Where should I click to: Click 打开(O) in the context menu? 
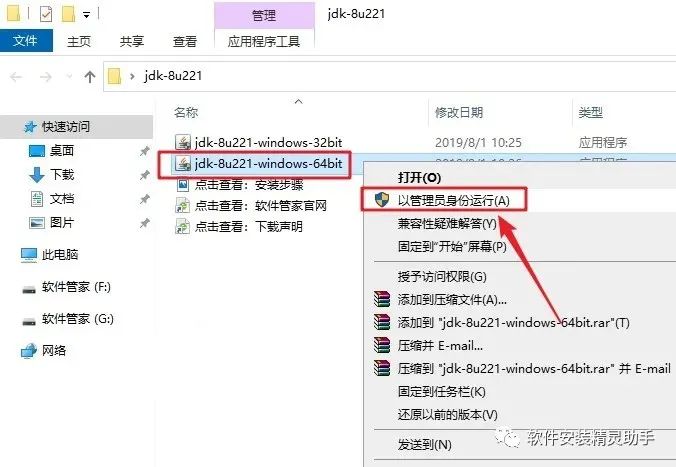(419, 177)
